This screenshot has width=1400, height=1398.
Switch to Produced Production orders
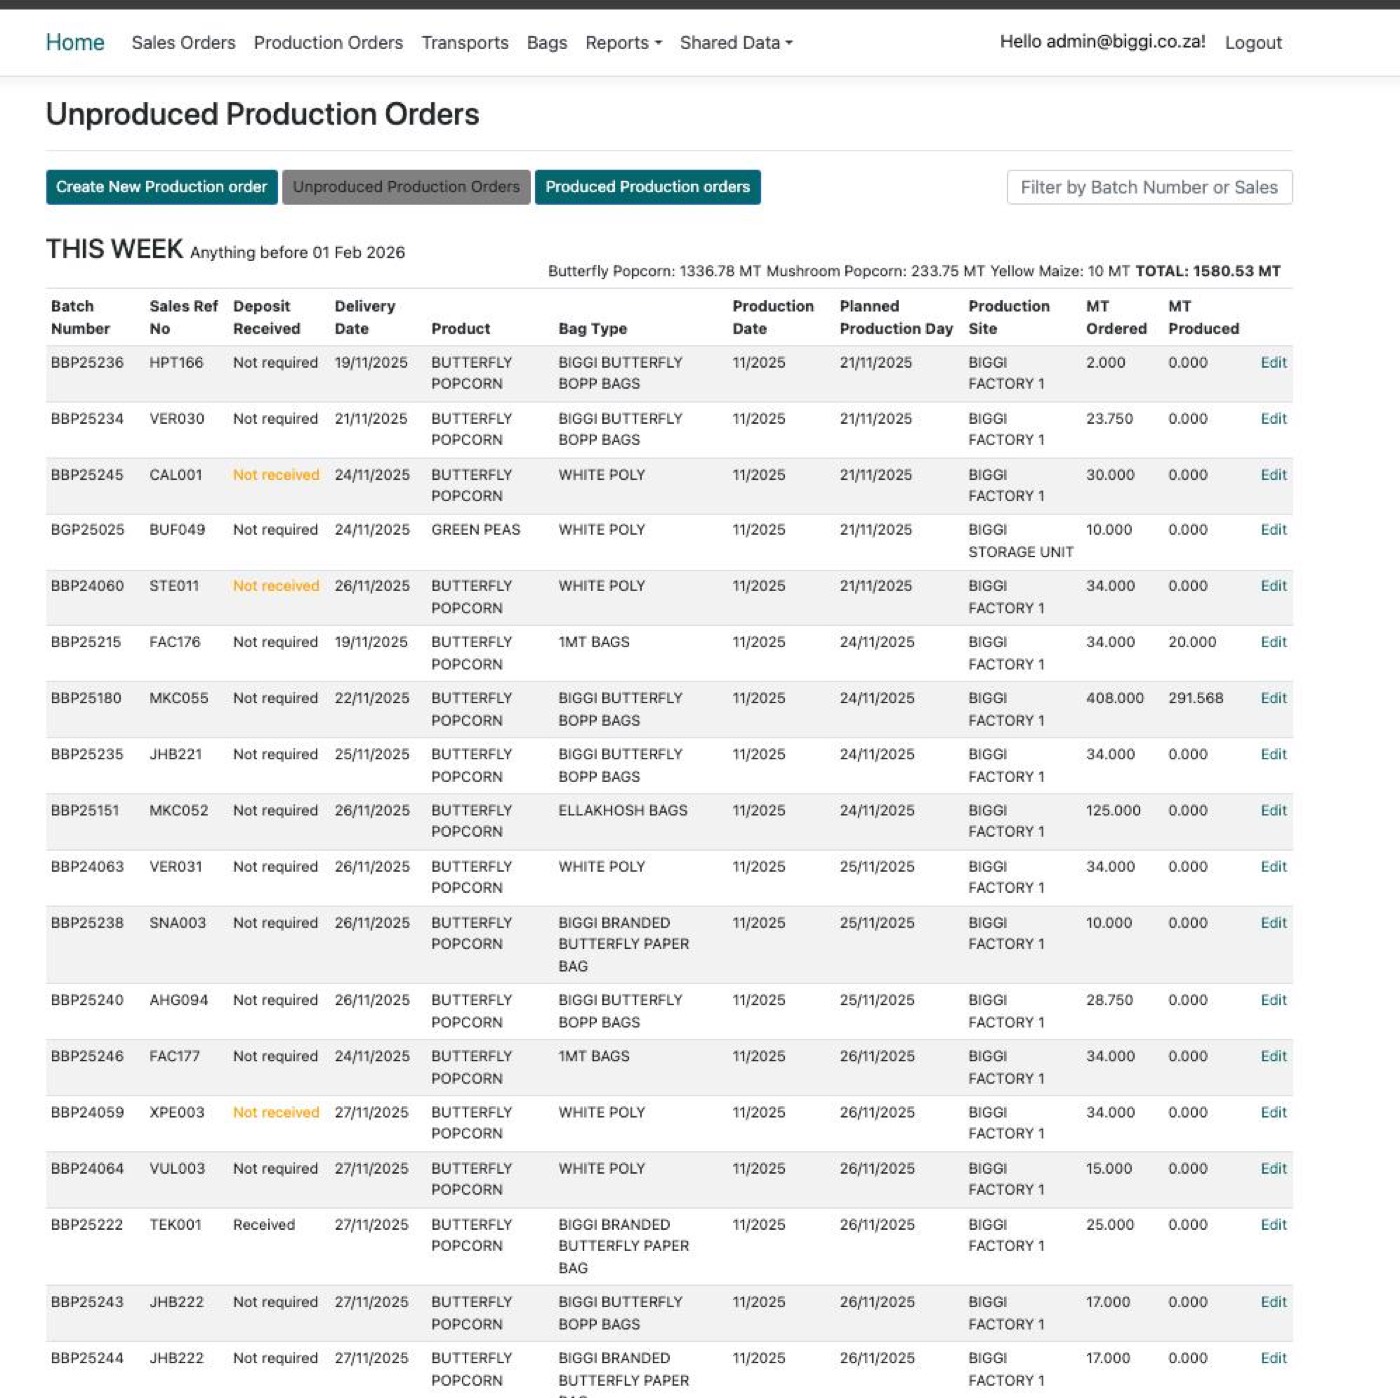click(x=647, y=186)
